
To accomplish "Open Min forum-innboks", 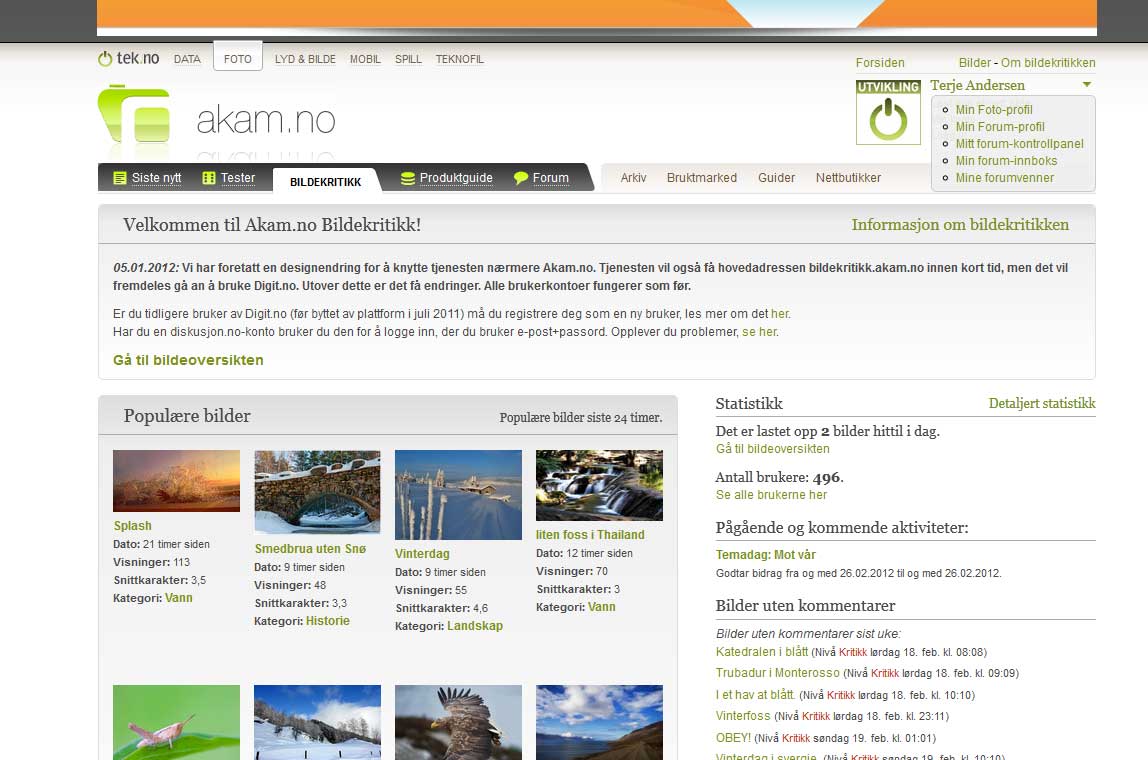I will pyautogui.click(x=1006, y=160).
